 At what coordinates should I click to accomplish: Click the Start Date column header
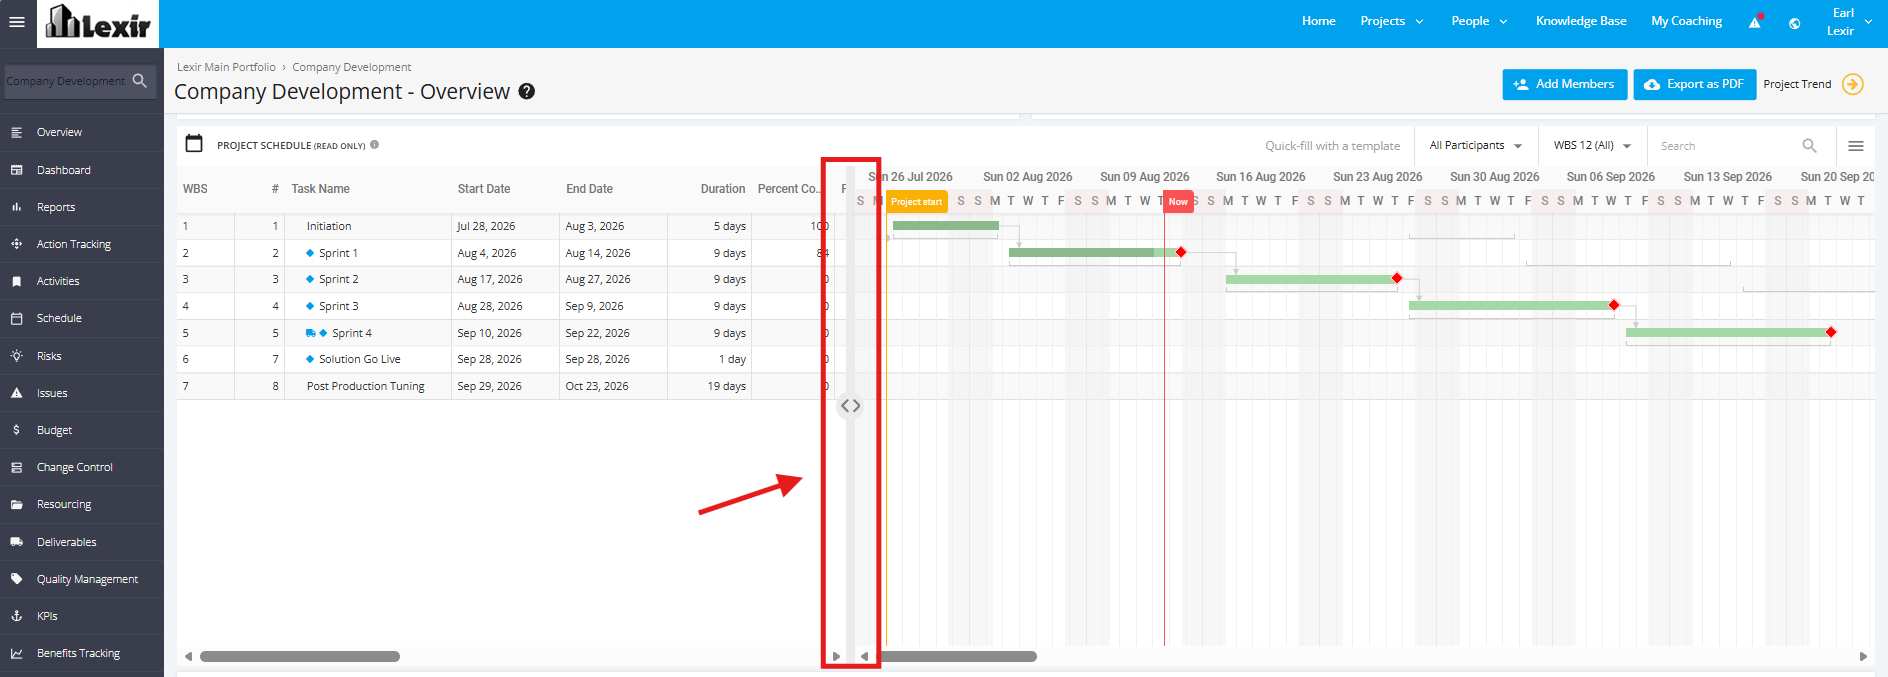[x=484, y=189]
